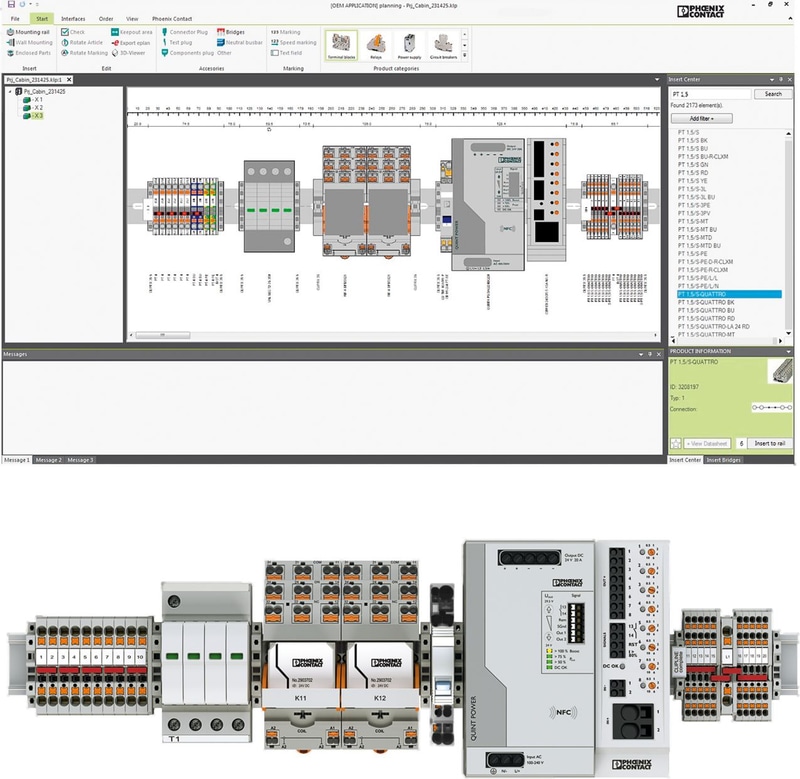This screenshot has width=800, height=779.
Task: Switch to Insert Bridges tab
Action: tap(723, 460)
